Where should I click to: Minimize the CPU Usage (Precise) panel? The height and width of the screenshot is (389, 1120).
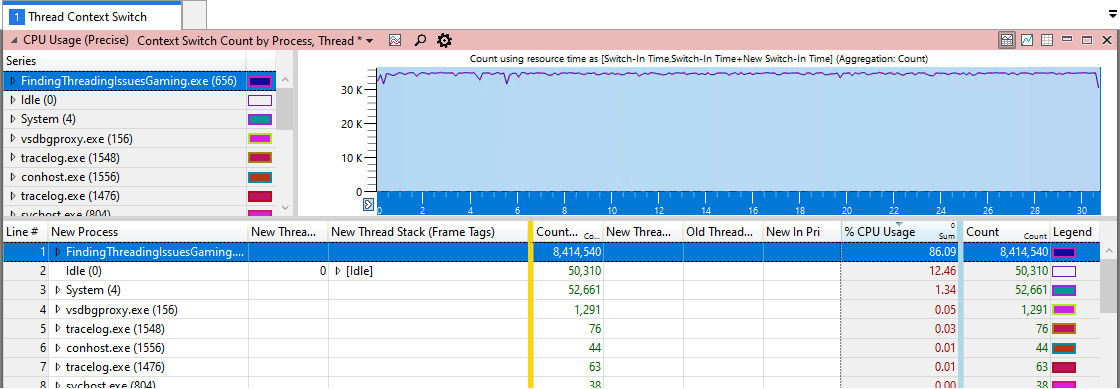(x=1067, y=41)
